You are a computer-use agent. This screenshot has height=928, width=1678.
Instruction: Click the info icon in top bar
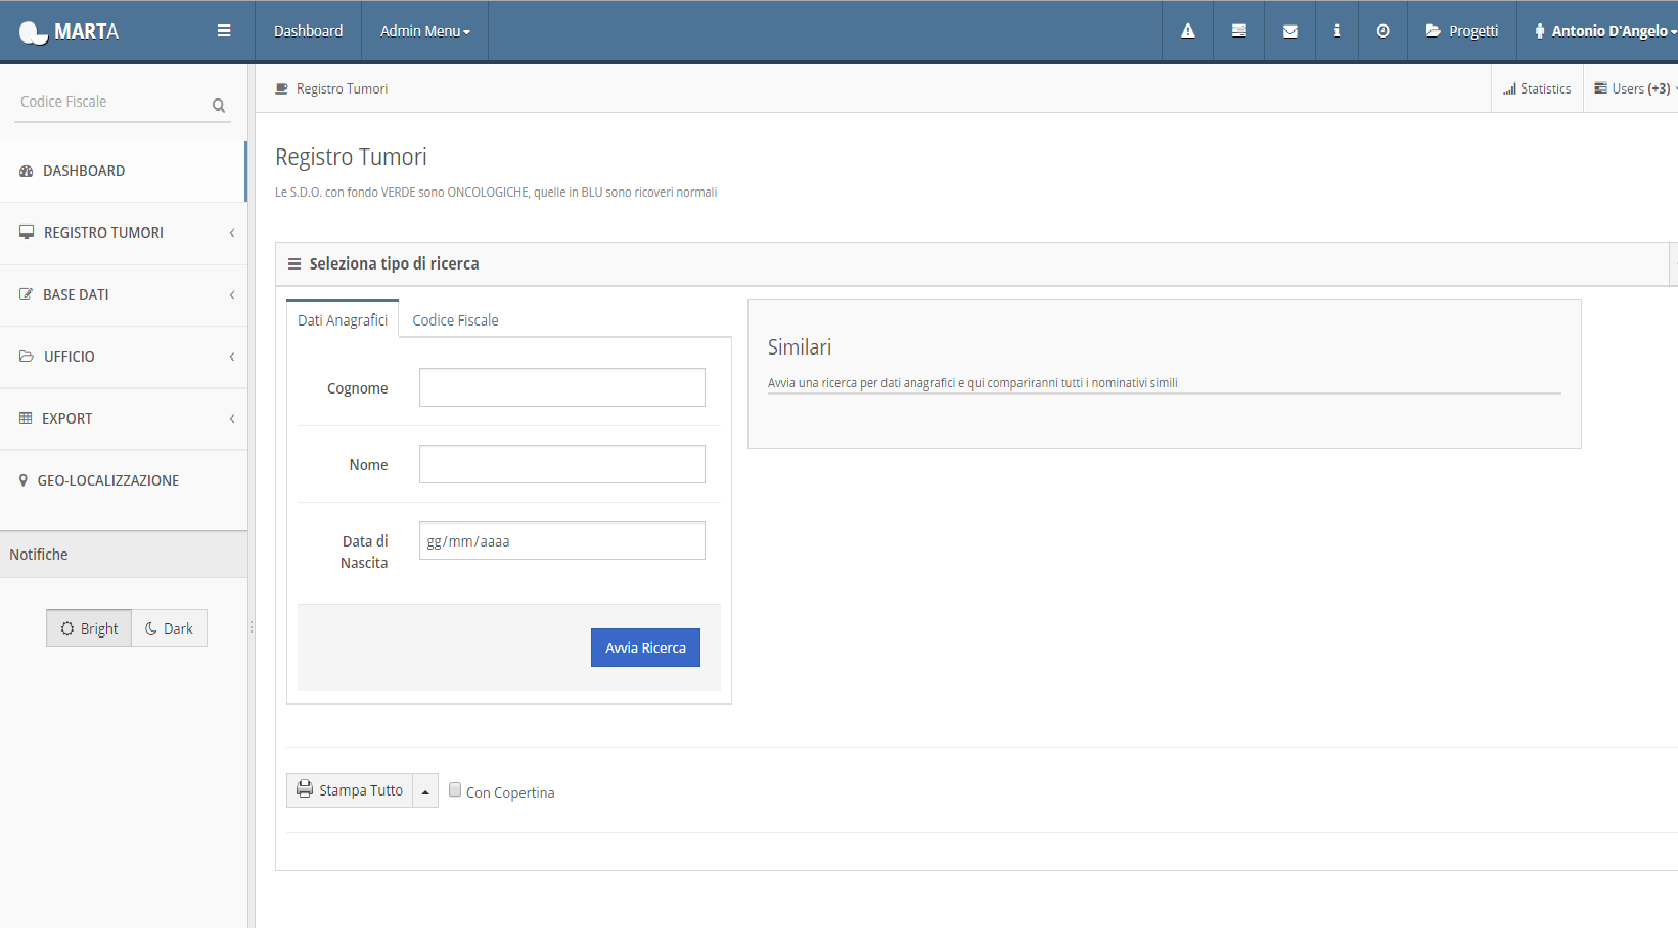(1337, 30)
